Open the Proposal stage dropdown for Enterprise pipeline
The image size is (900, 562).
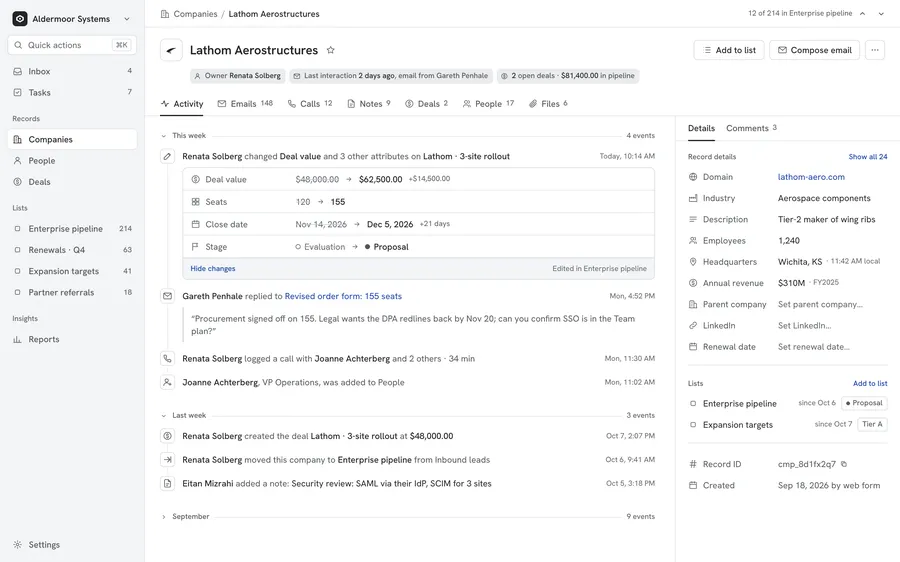tap(864, 403)
